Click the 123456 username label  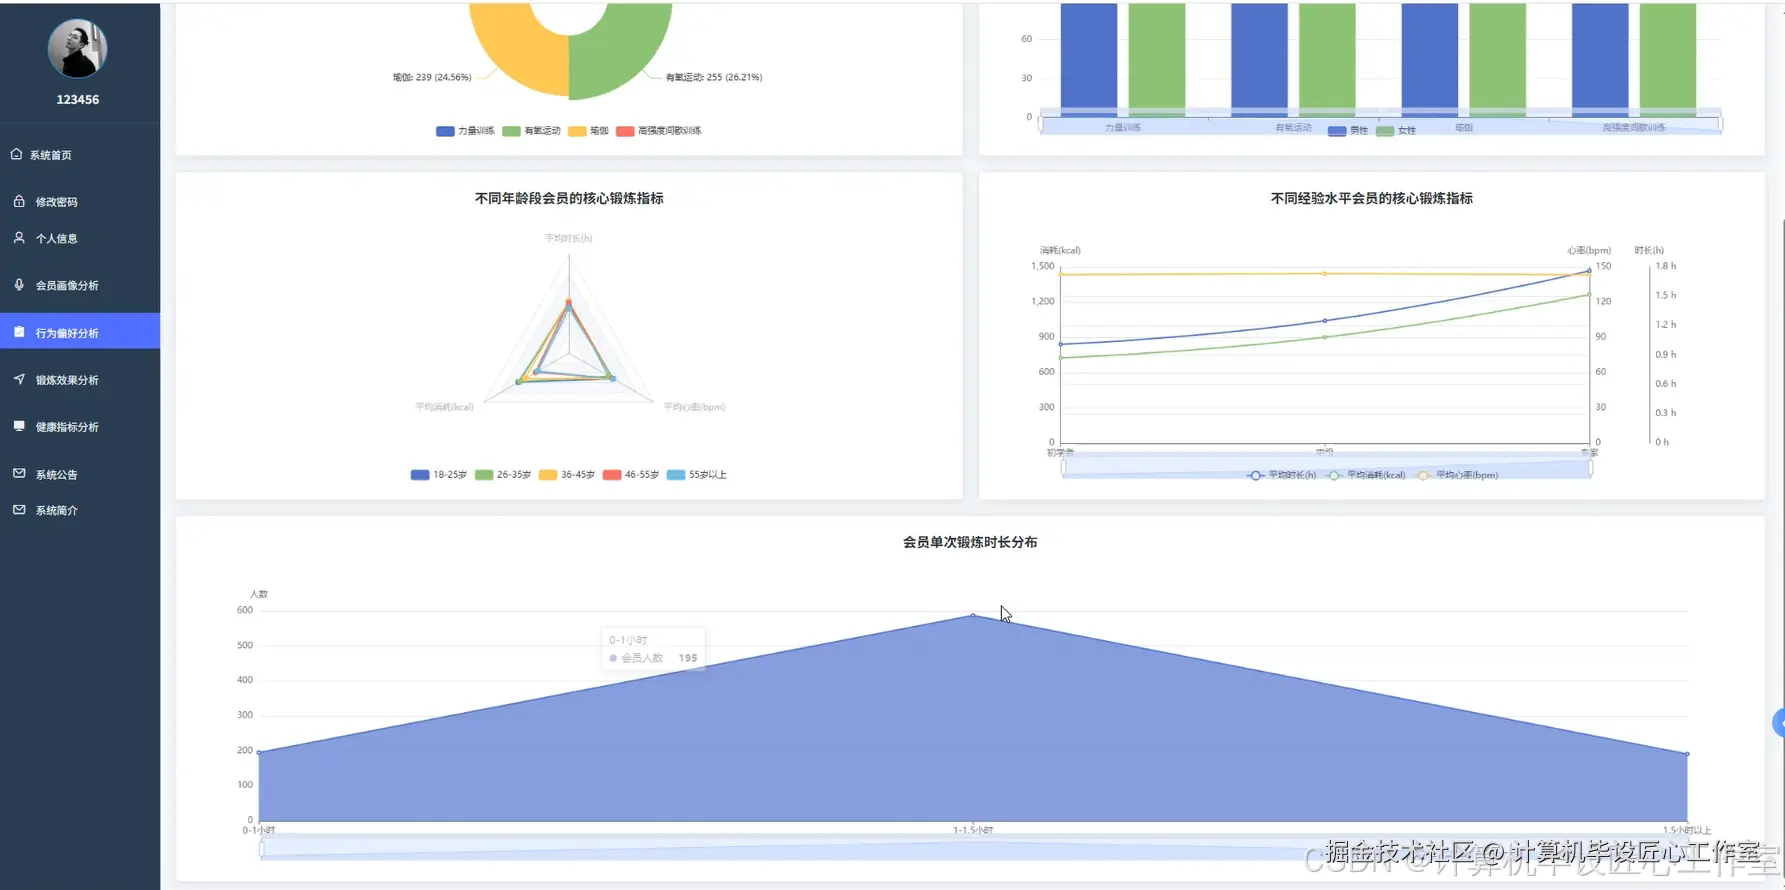click(77, 100)
